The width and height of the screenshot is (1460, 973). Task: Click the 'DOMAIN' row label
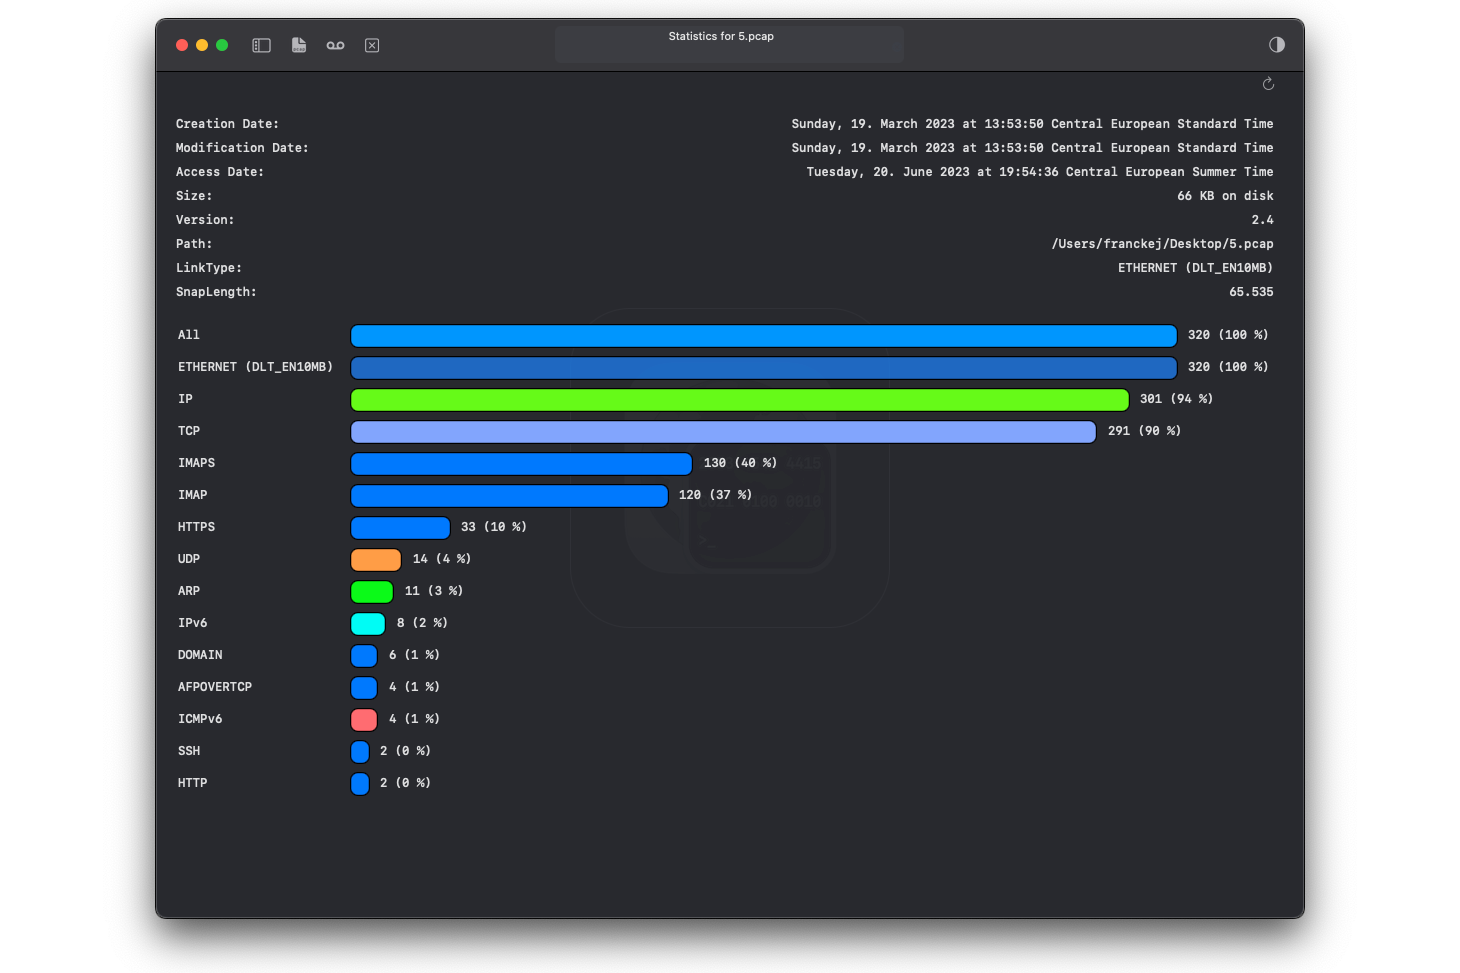(x=200, y=655)
